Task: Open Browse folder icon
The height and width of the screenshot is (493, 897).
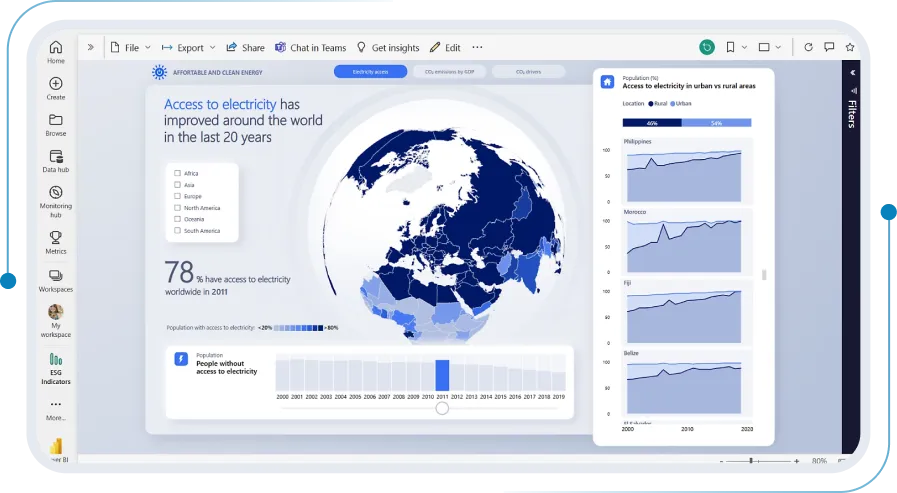Action: pos(55,120)
